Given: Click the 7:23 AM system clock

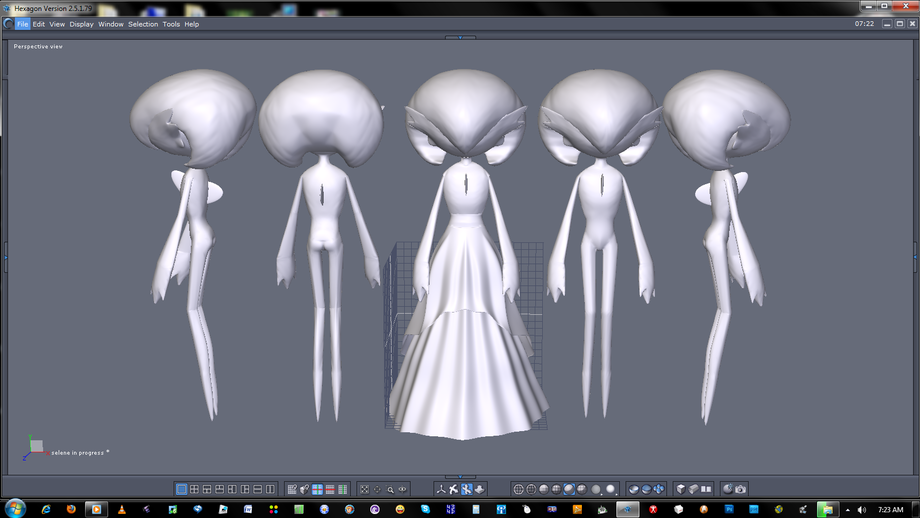Looking at the screenshot, I should (890, 509).
